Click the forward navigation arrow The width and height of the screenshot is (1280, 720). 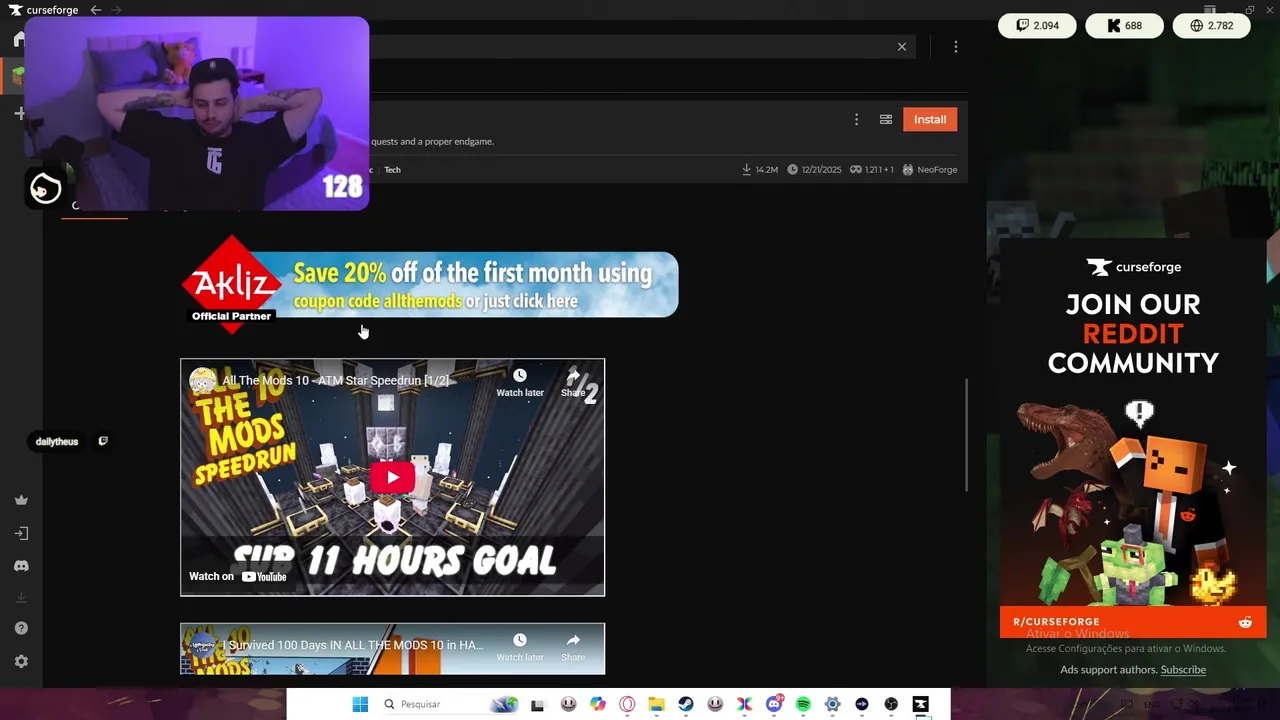coord(117,10)
